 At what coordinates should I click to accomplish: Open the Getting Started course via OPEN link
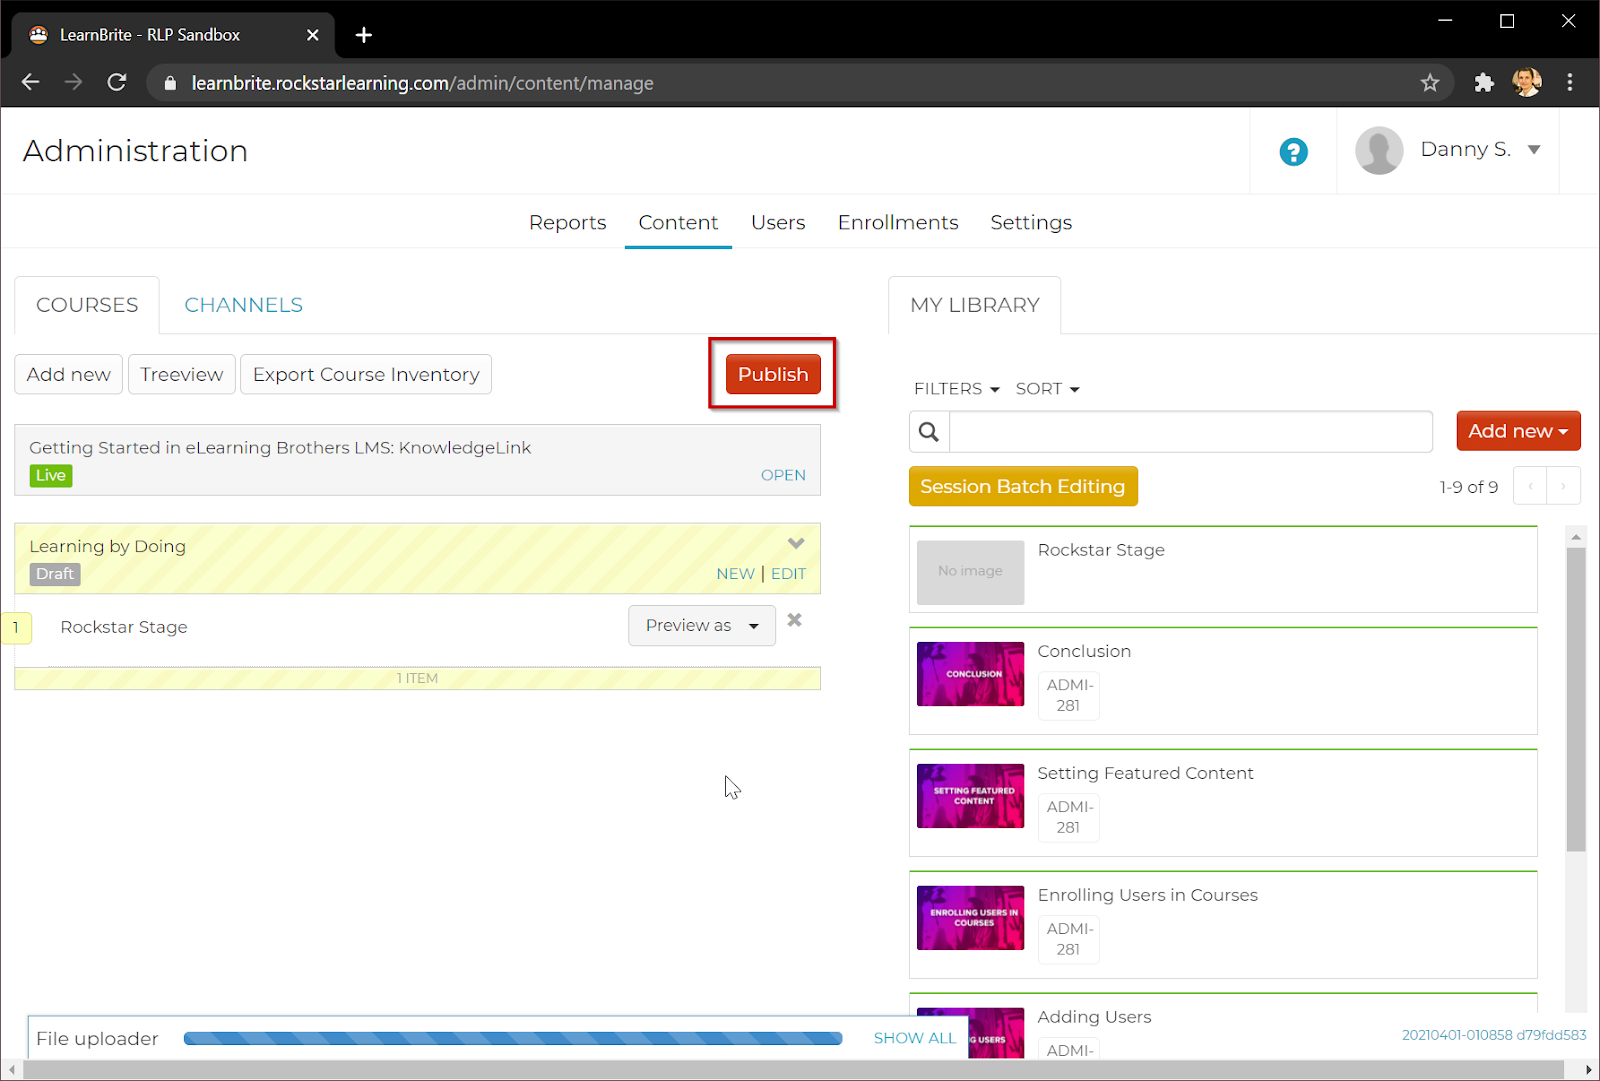pyautogui.click(x=783, y=475)
